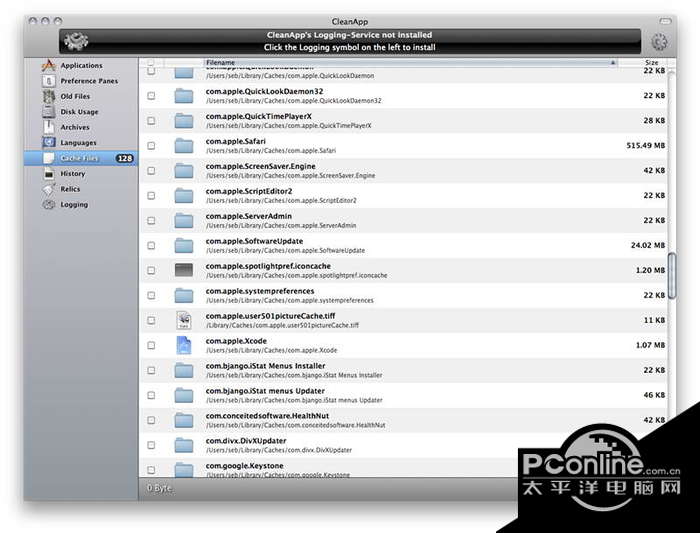Click the com.apple.Safari folder icon
Viewport: 700px width, 533px height.
point(183,146)
